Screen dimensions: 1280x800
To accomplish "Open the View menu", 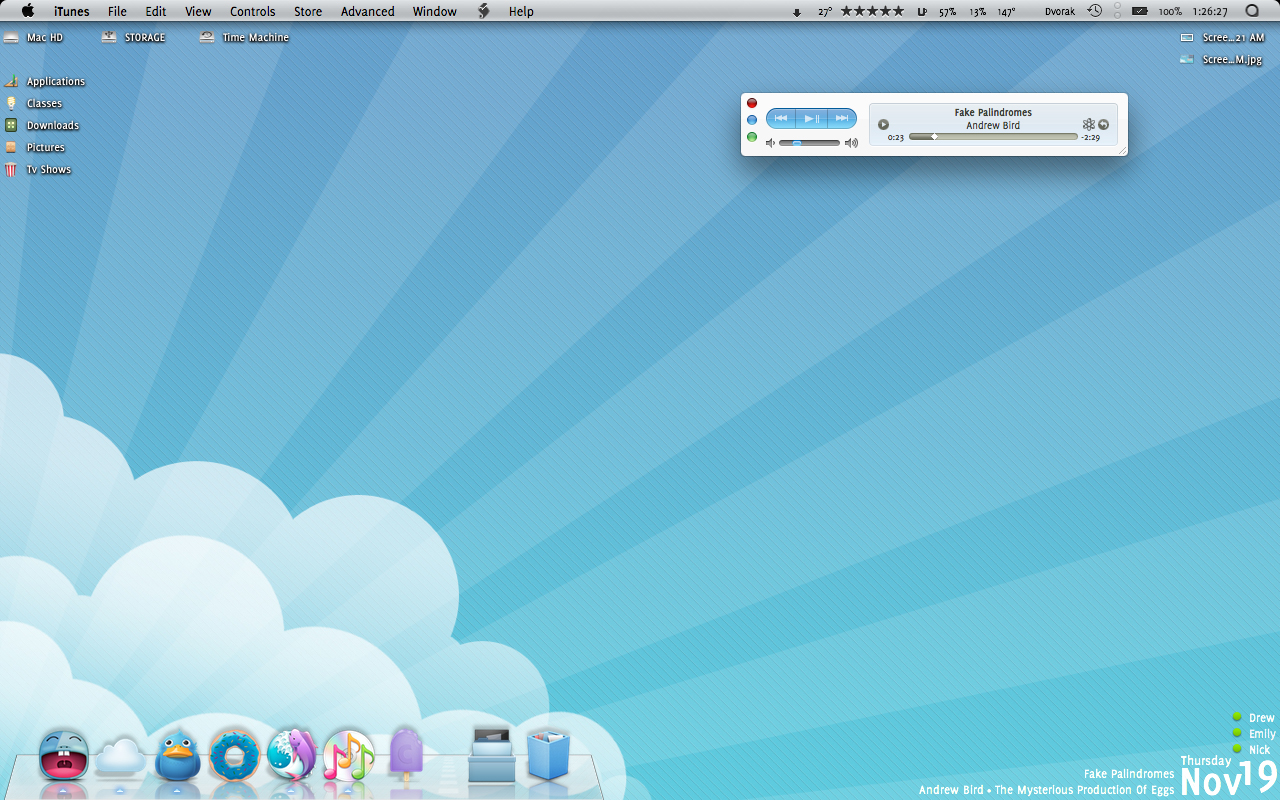I will click(x=198, y=11).
